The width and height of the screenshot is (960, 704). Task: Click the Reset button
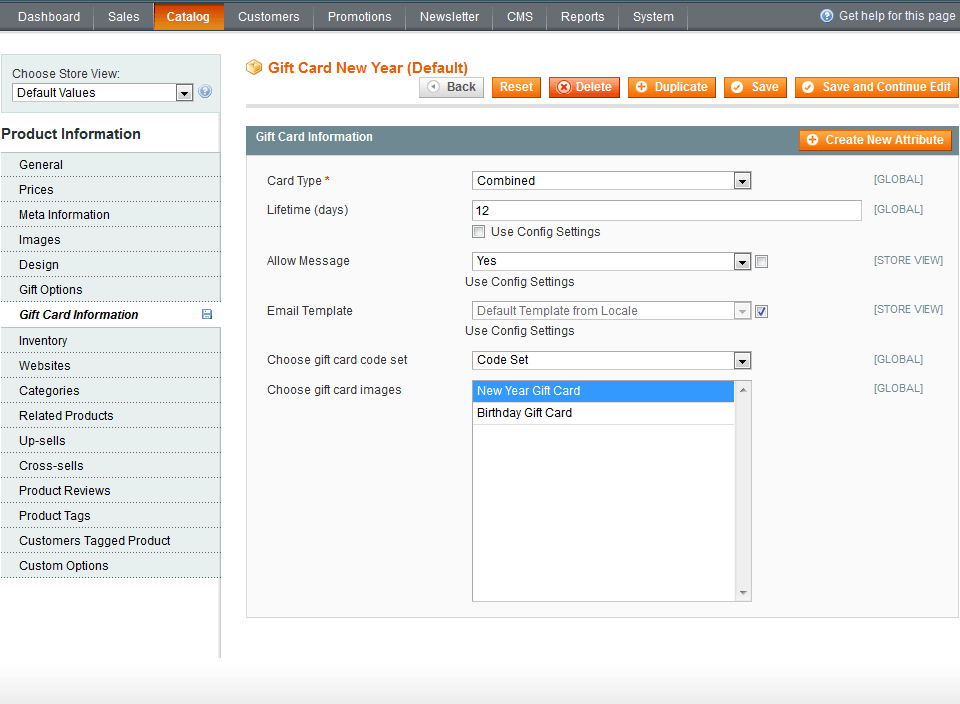(x=516, y=87)
